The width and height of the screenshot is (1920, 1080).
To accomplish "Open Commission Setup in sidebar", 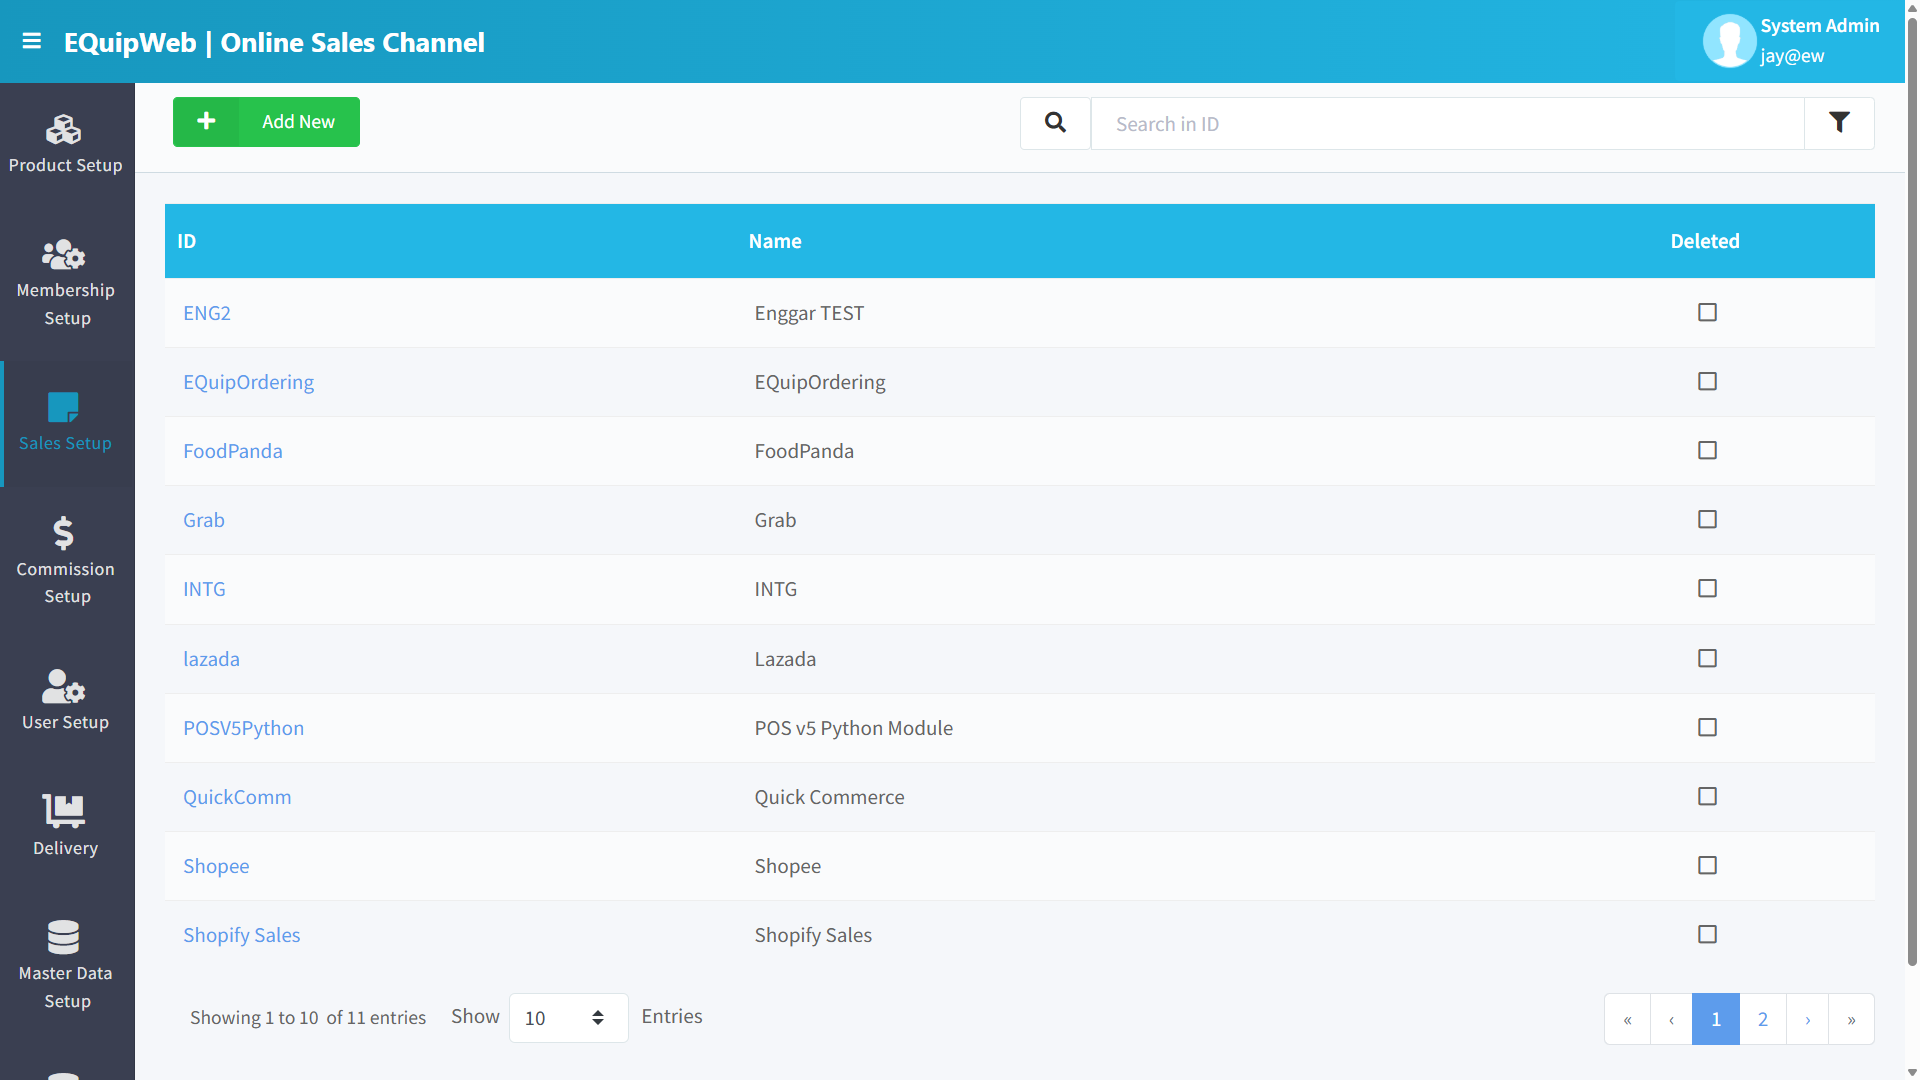I will tap(66, 561).
